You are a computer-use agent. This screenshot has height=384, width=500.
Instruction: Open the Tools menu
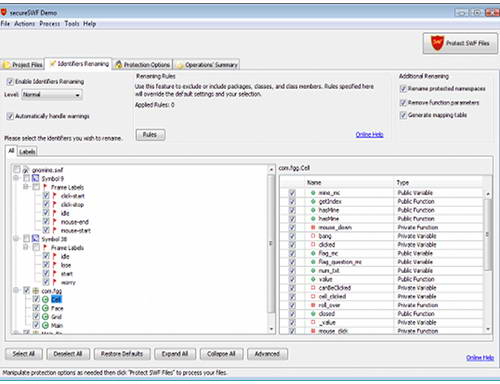coord(72,24)
